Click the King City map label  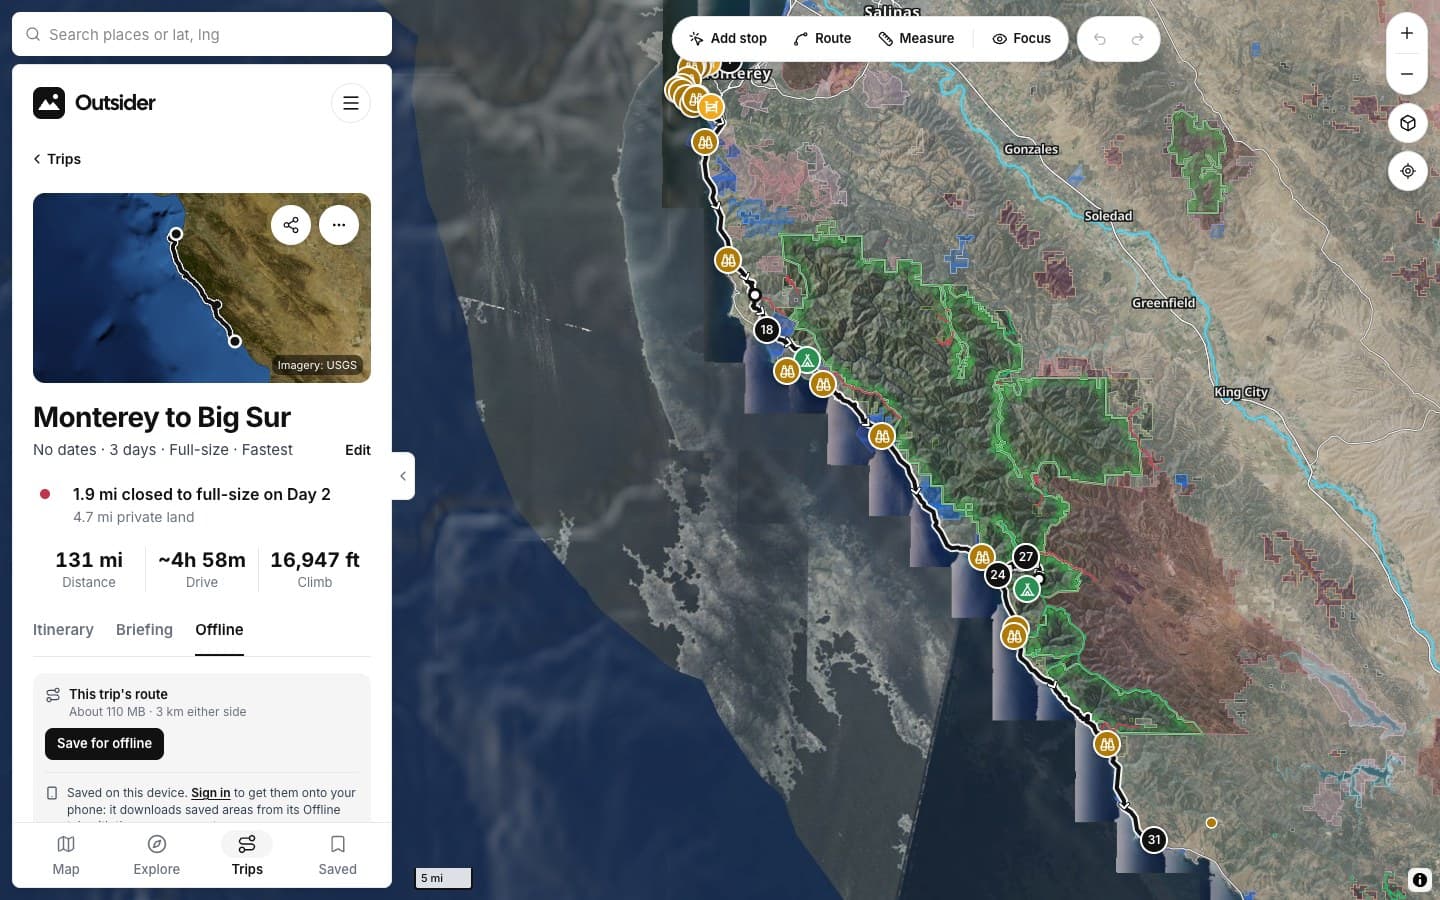point(1241,392)
